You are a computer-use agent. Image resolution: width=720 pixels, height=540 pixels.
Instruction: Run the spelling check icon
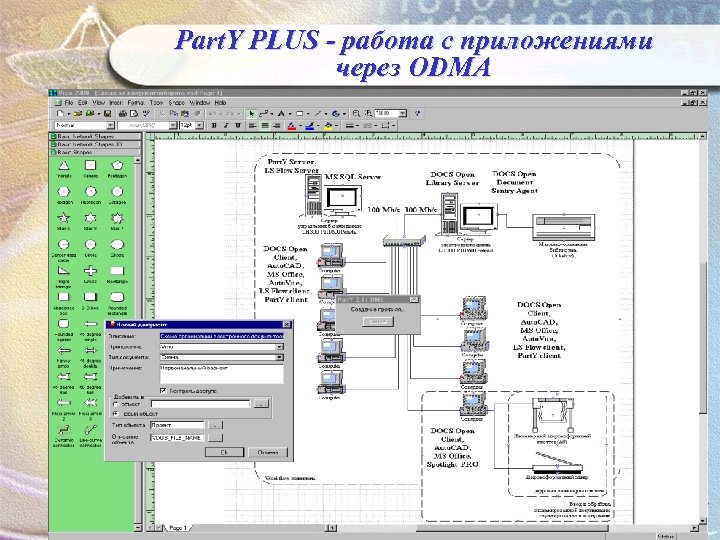[x=146, y=113]
